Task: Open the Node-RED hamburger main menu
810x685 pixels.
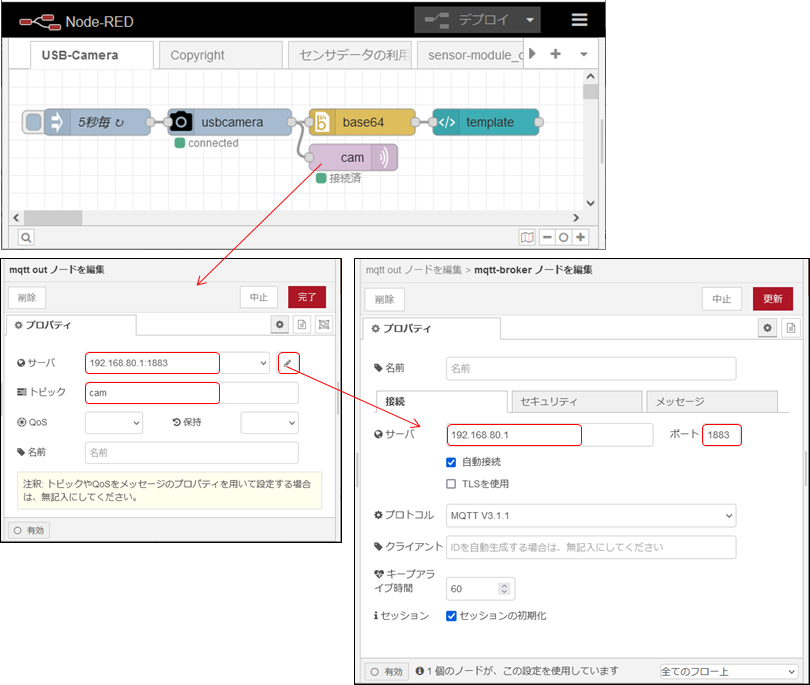Action: coord(580,20)
